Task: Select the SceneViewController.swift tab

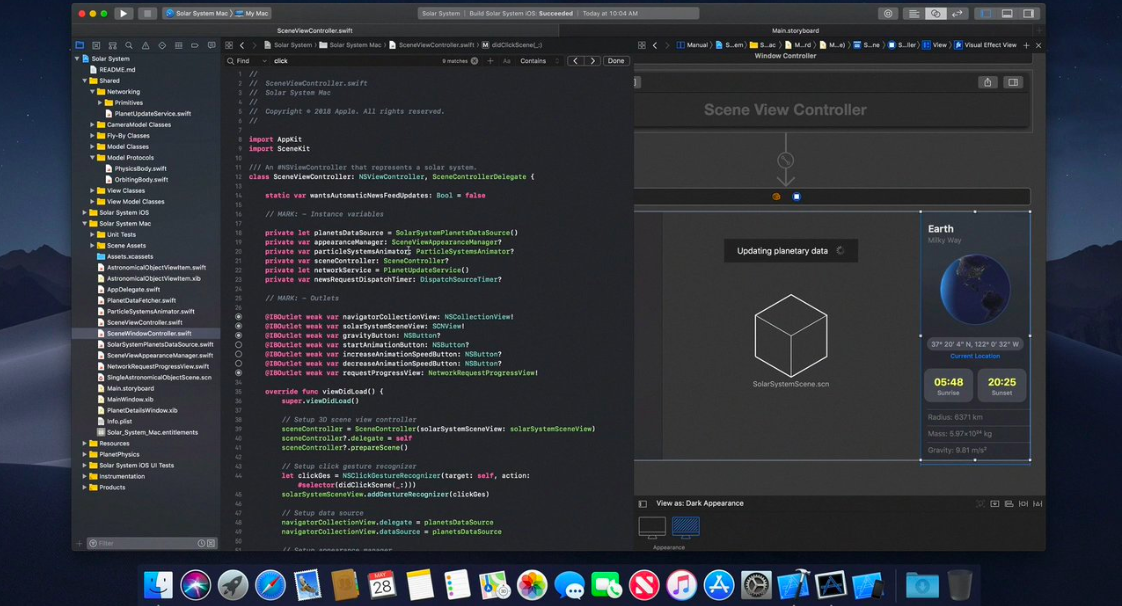Action: click(x=315, y=31)
